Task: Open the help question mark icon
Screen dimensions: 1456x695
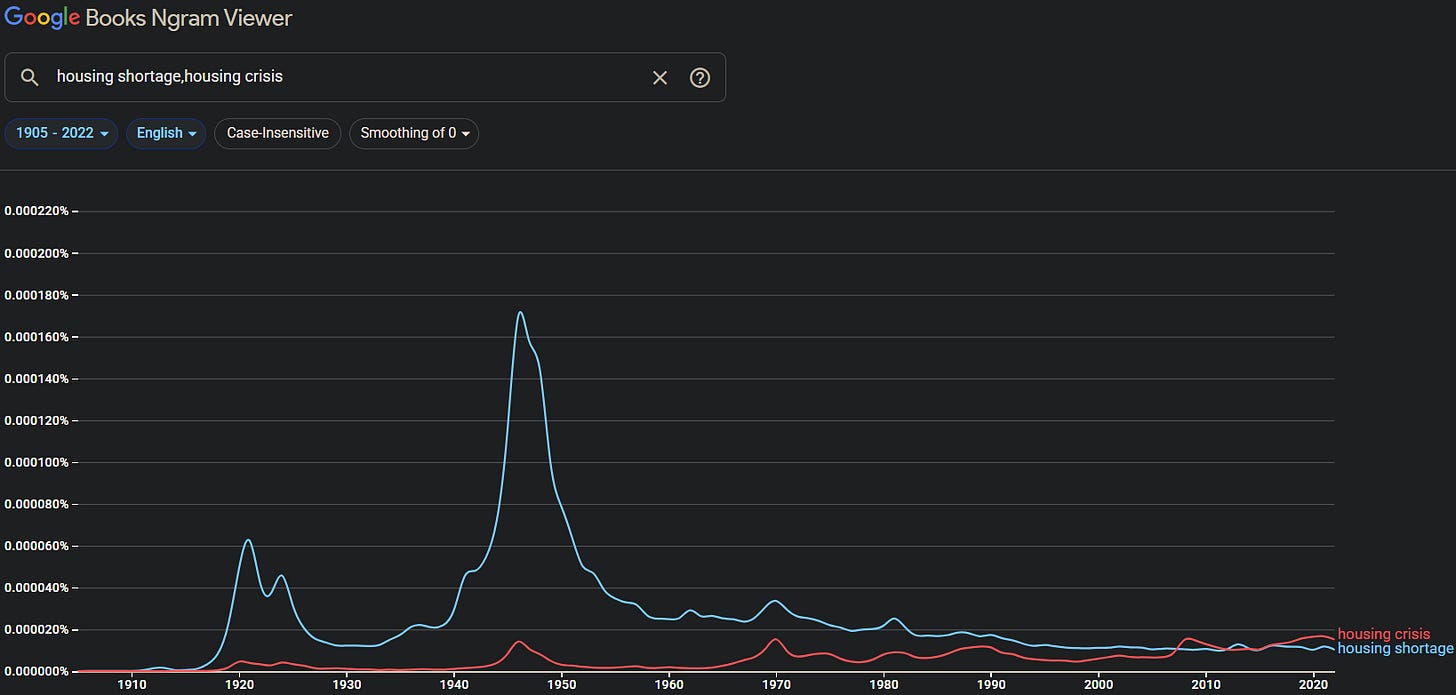Action: pos(700,77)
